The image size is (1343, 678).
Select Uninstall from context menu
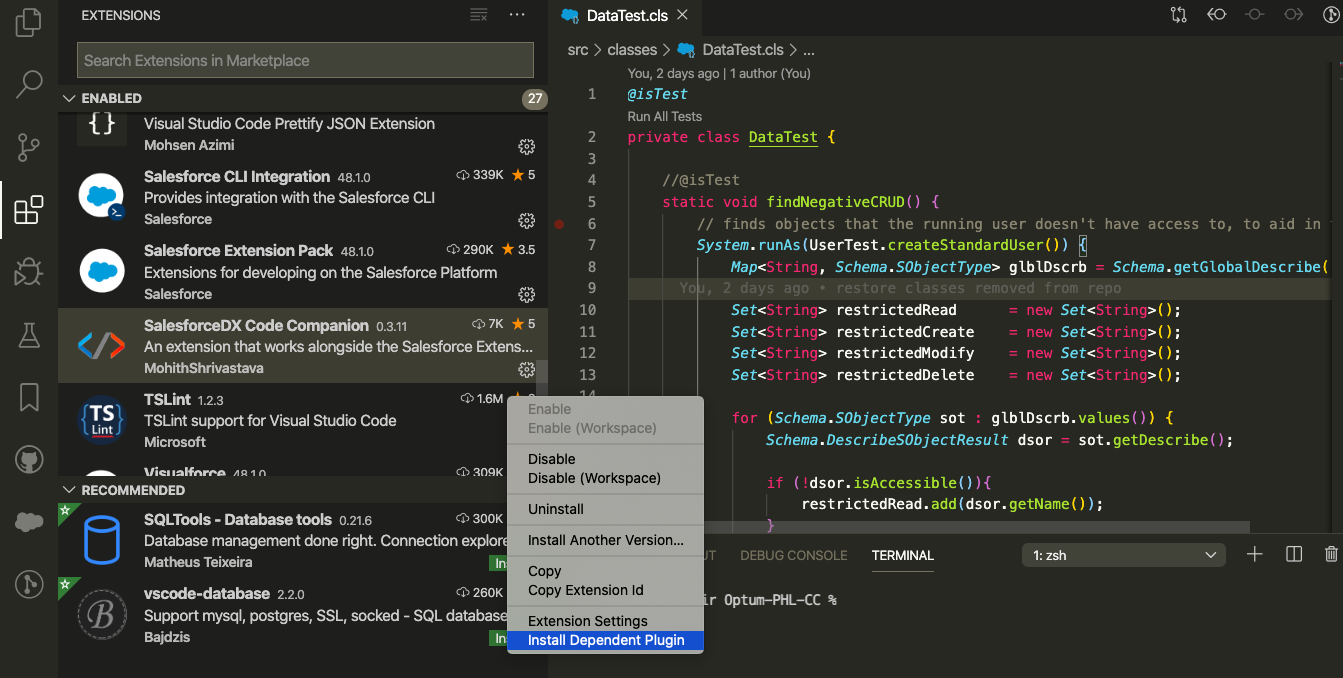pyautogui.click(x=556, y=509)
